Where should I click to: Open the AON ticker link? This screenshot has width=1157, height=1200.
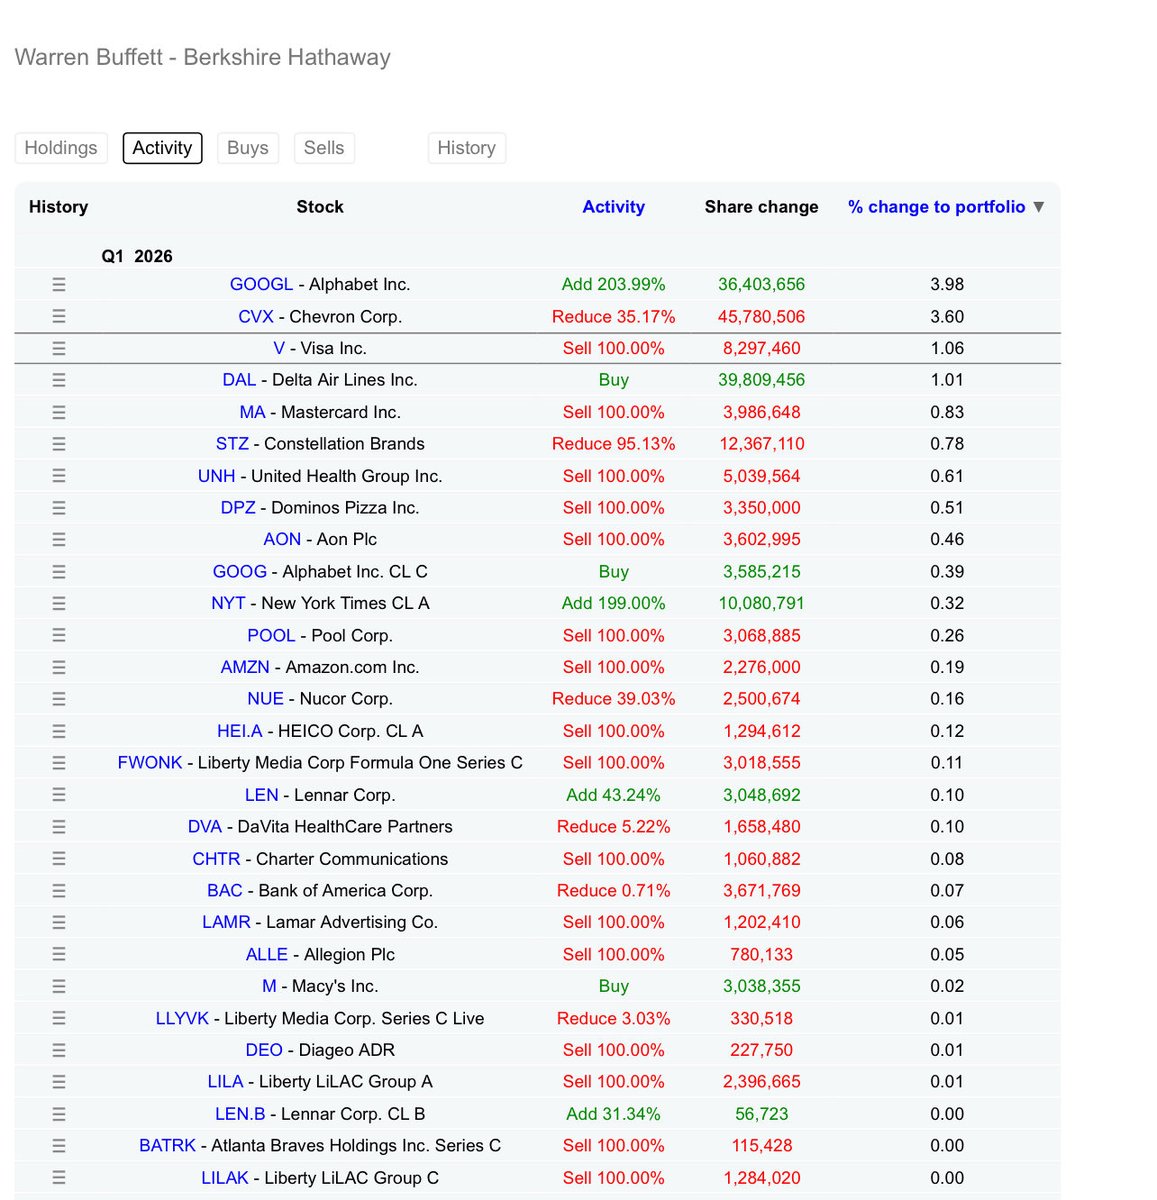(282, 540)
